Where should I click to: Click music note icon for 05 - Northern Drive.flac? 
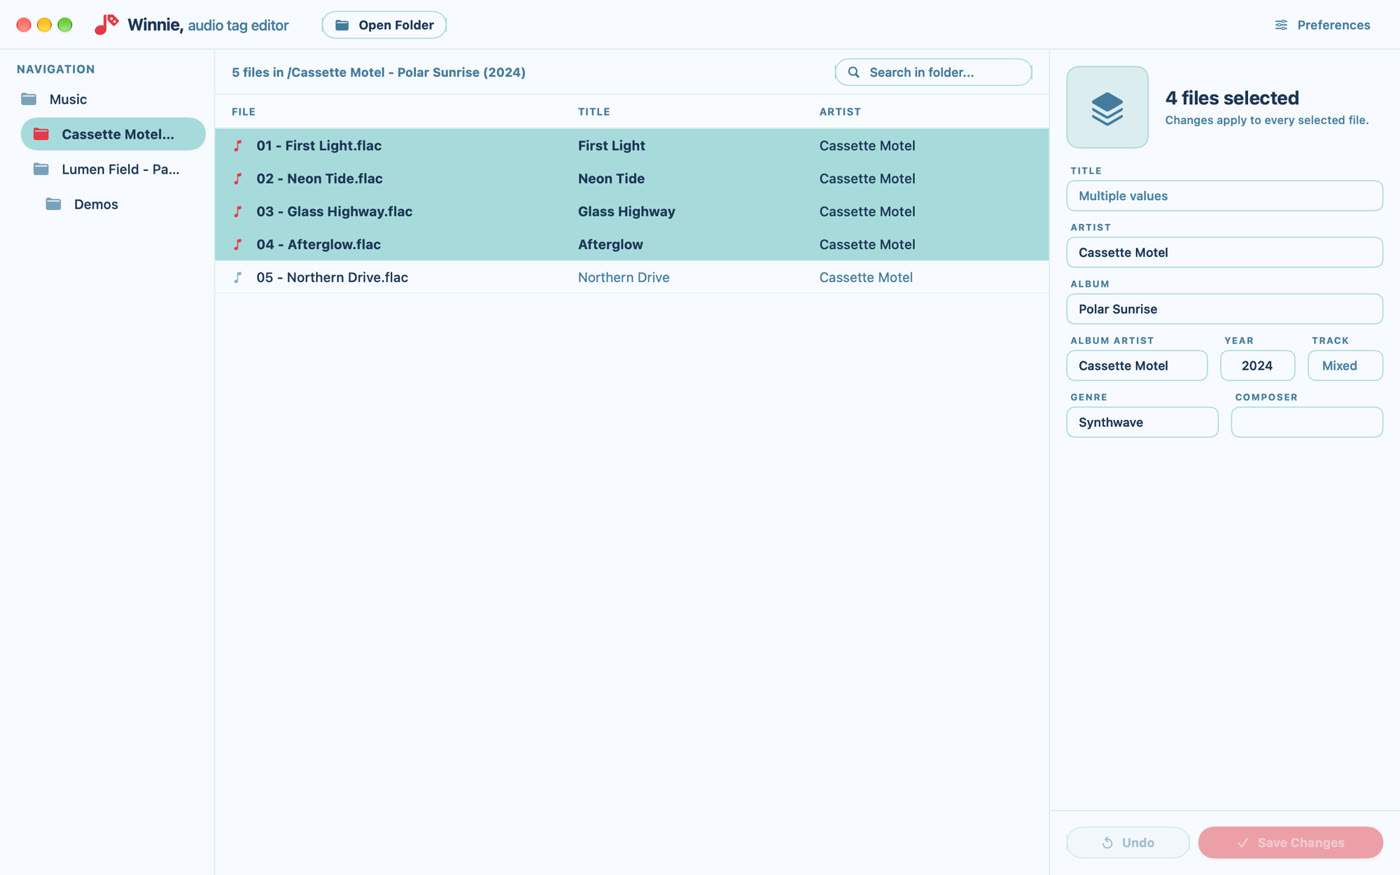(x=238, y=278)
